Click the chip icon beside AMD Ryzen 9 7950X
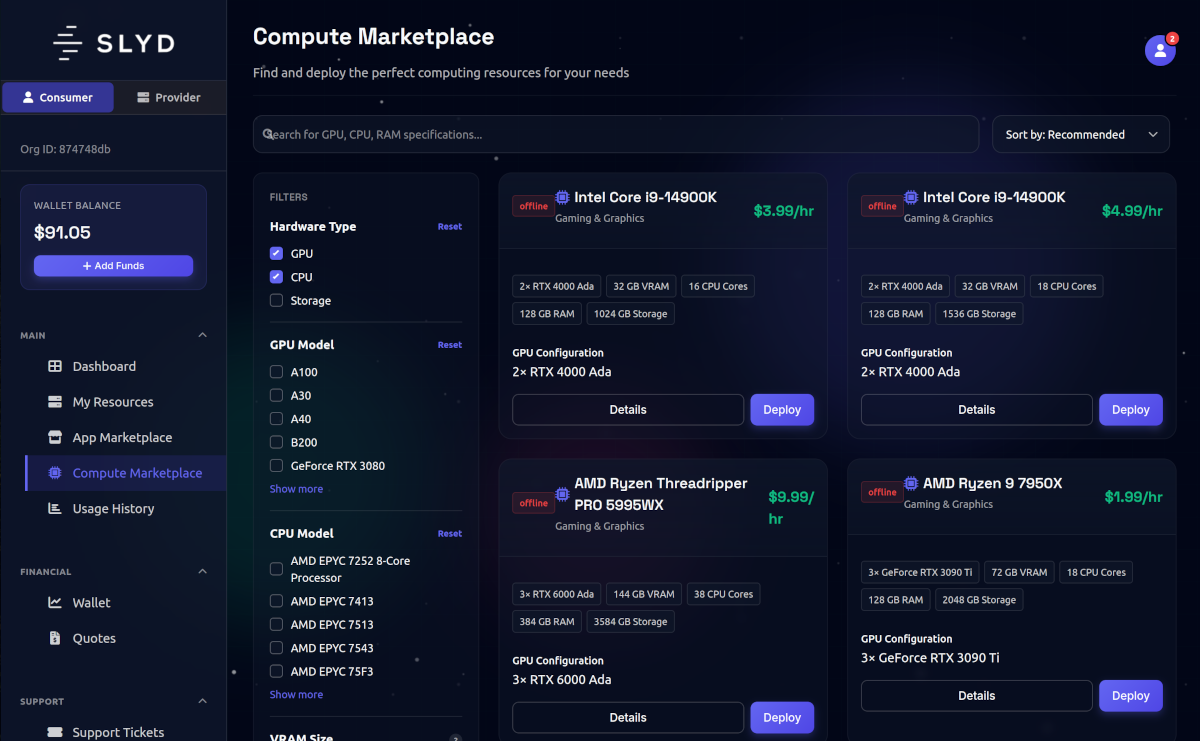This screenshot has width=1200, height=741. [x=911, y=483]
